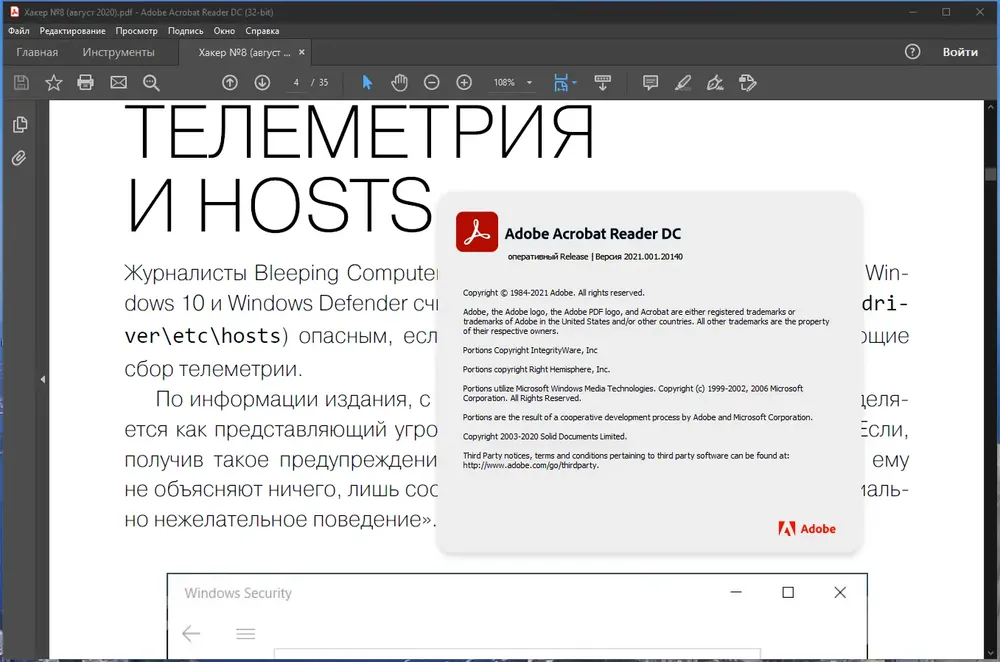1000x662 pixels.
Task: Send file by email envelope icon
Action: click(119, 82)
